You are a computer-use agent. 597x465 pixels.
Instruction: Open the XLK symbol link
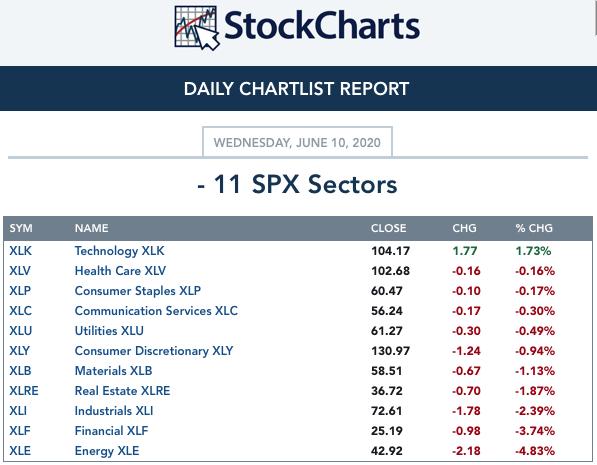pos(21,251)
